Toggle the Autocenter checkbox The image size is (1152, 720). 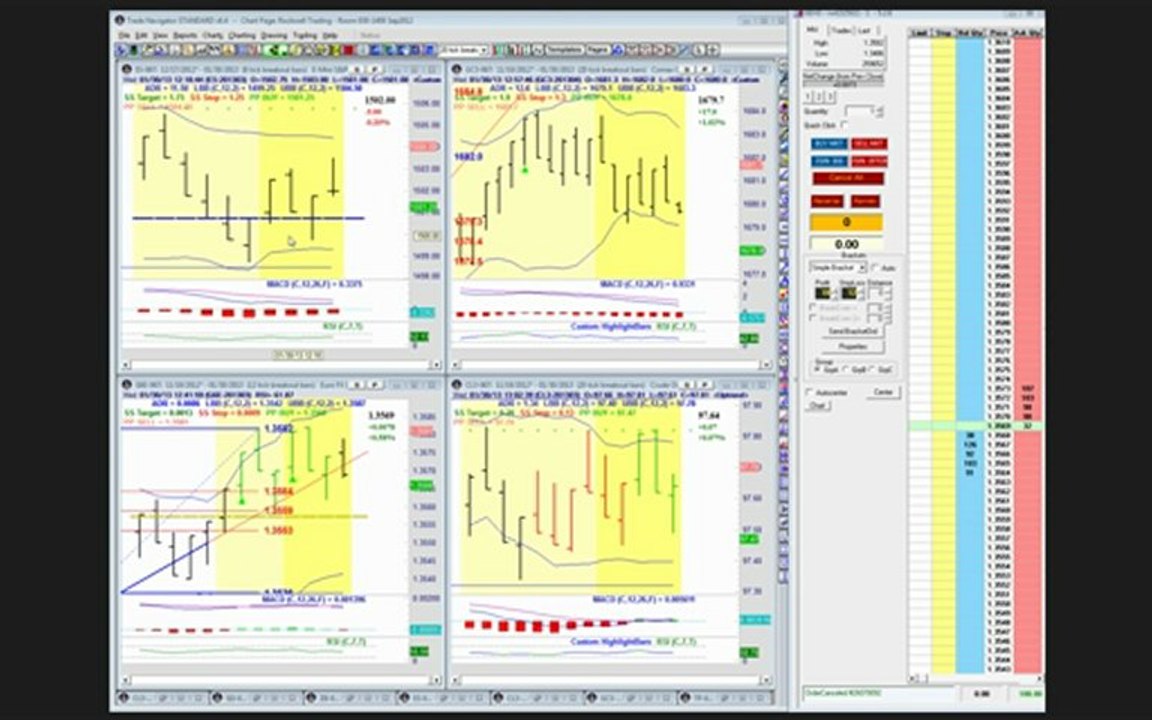[x=810, y=392]
